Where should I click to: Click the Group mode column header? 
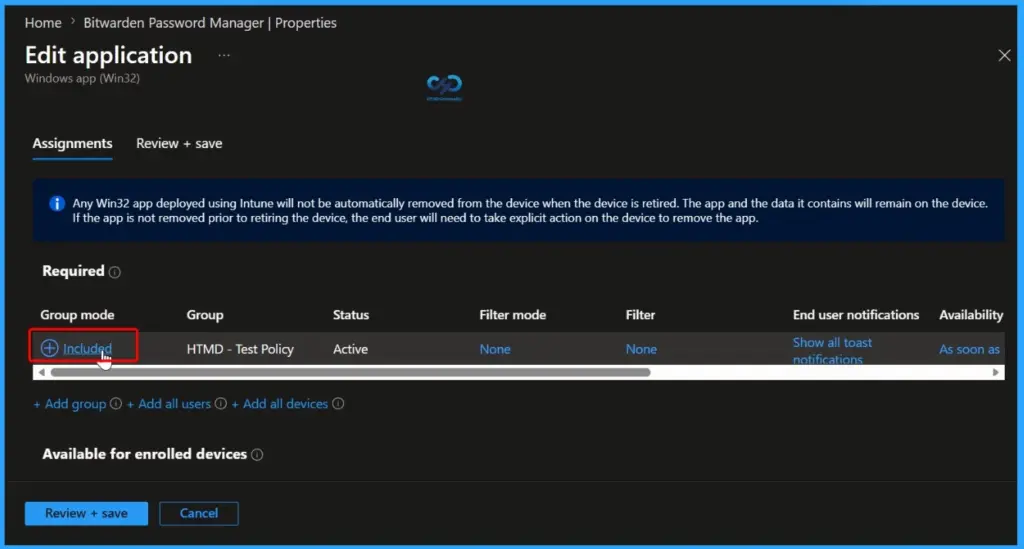pos(77,315)
